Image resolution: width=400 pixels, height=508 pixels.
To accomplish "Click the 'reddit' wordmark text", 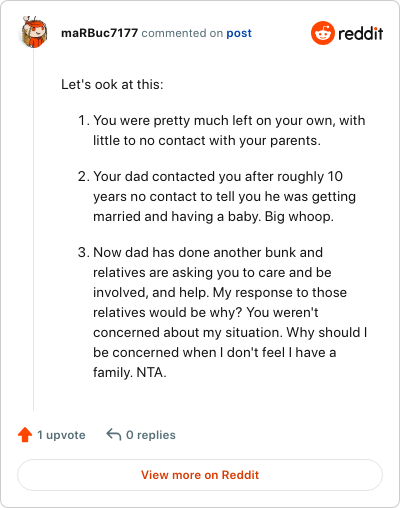I will coord(360,34).
